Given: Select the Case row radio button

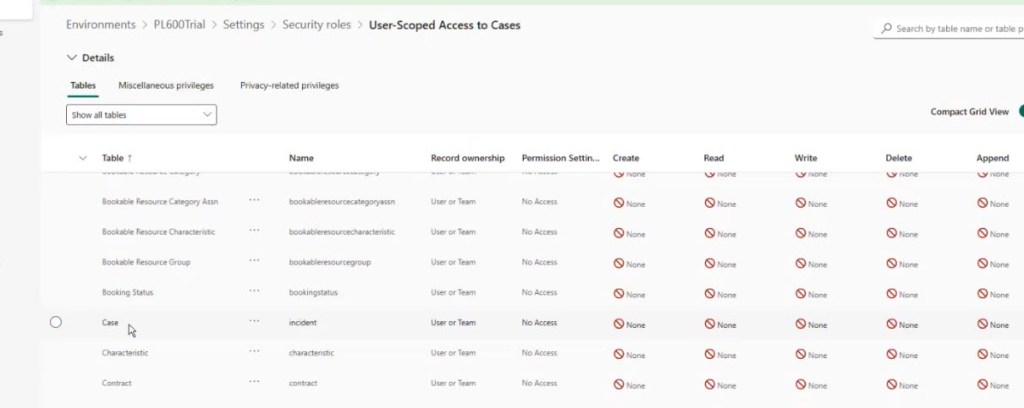Looking at the screenshot, I should tap(56, 322).
